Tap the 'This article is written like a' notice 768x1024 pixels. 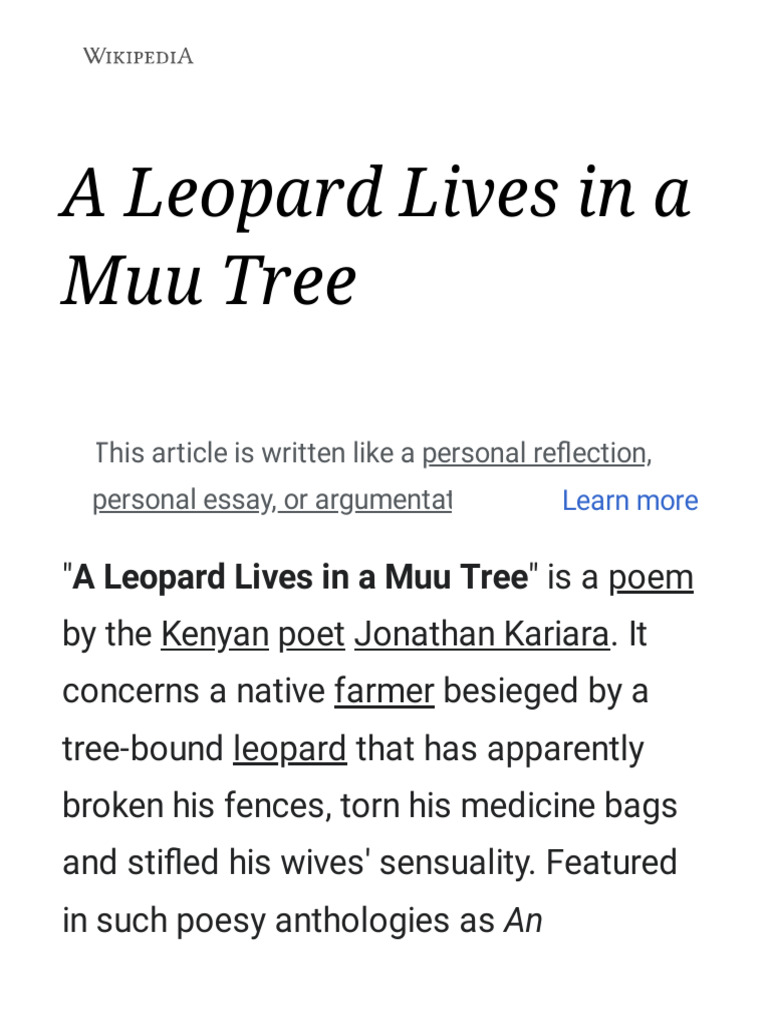click(255, 453)
